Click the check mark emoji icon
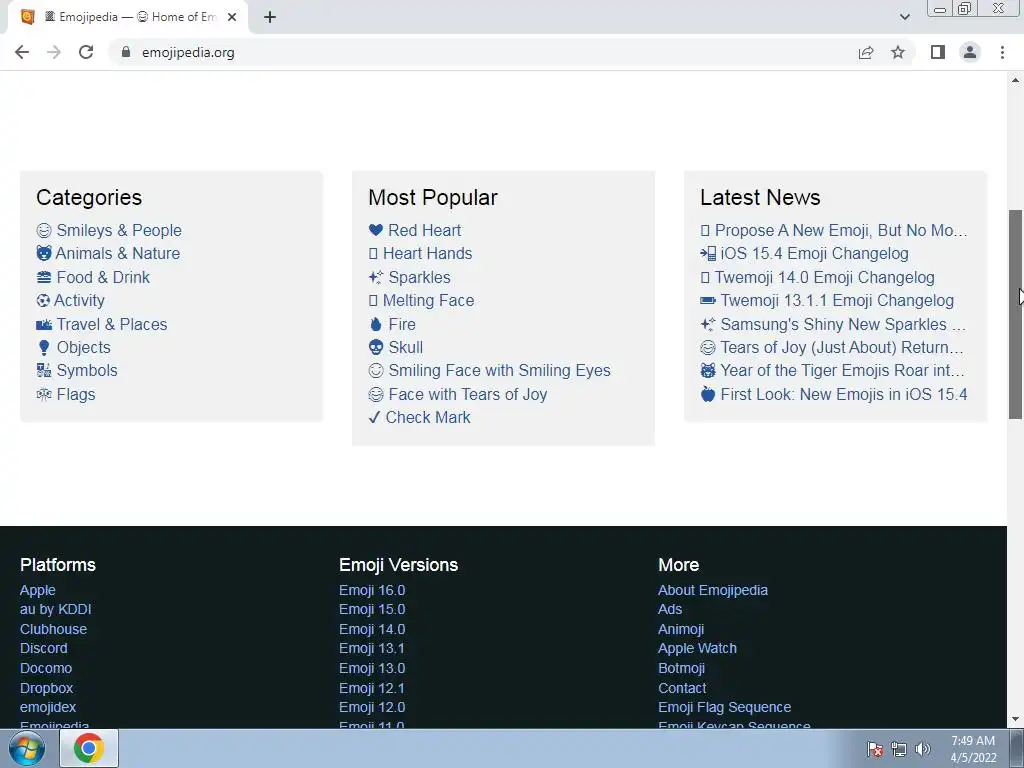1024x768 pixels. [x=374, y=417]
